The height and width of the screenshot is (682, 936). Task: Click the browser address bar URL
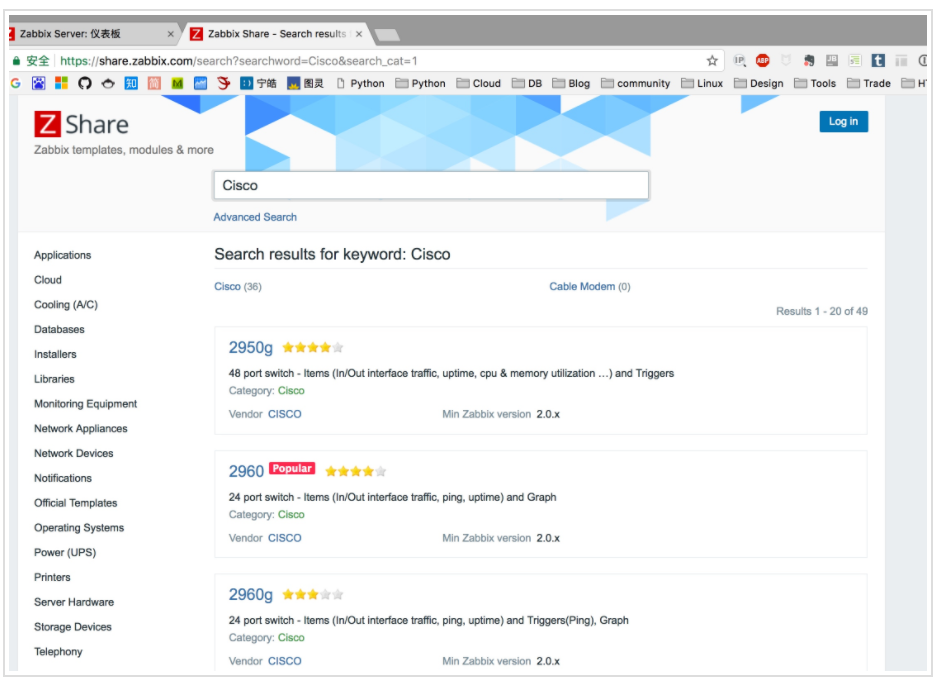(x=239, y=61)
